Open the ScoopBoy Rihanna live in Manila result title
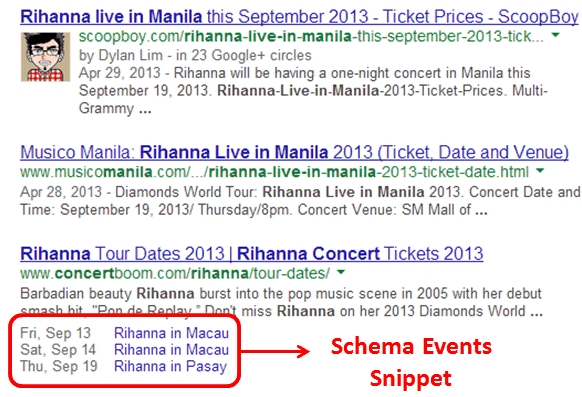Screen dimensions: 582x397 coord(299,17)
